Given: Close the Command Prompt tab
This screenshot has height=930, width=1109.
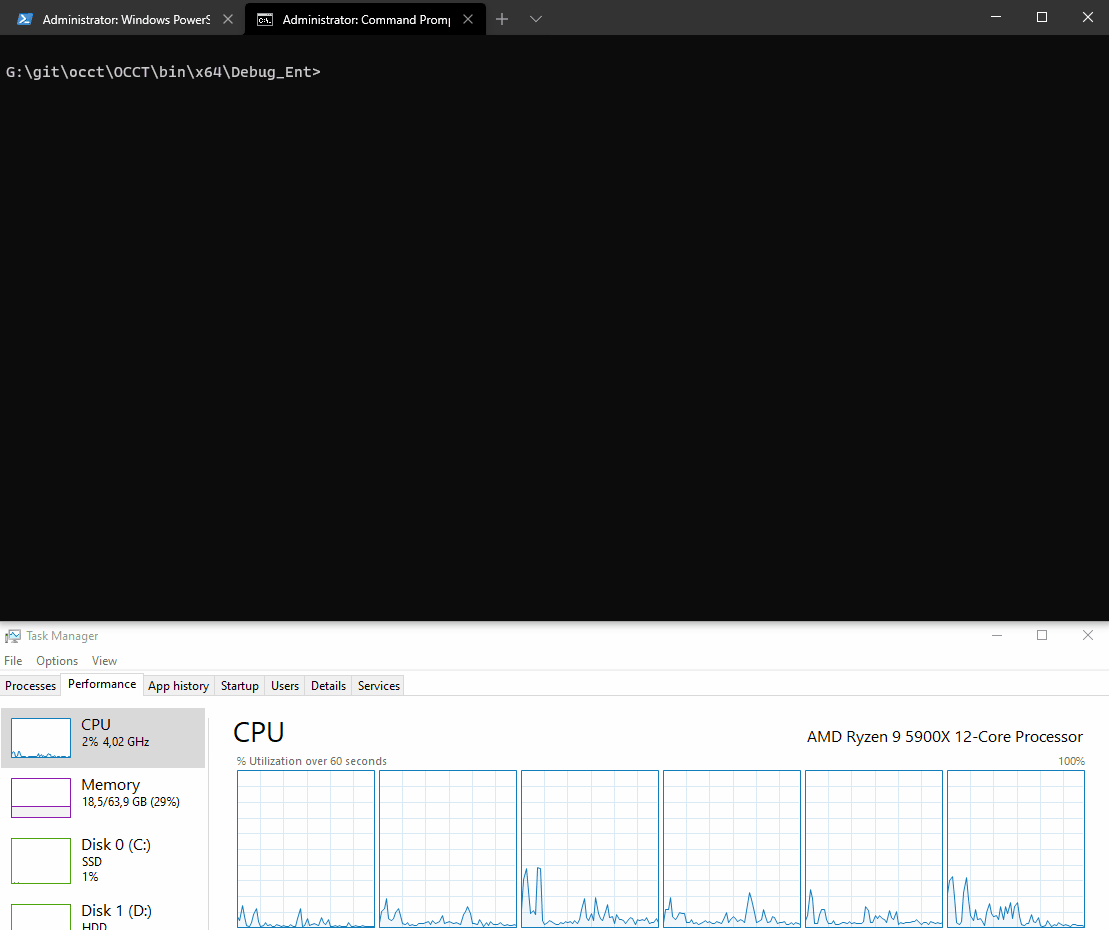Looking at the screenshot, I should click(468, 19).
